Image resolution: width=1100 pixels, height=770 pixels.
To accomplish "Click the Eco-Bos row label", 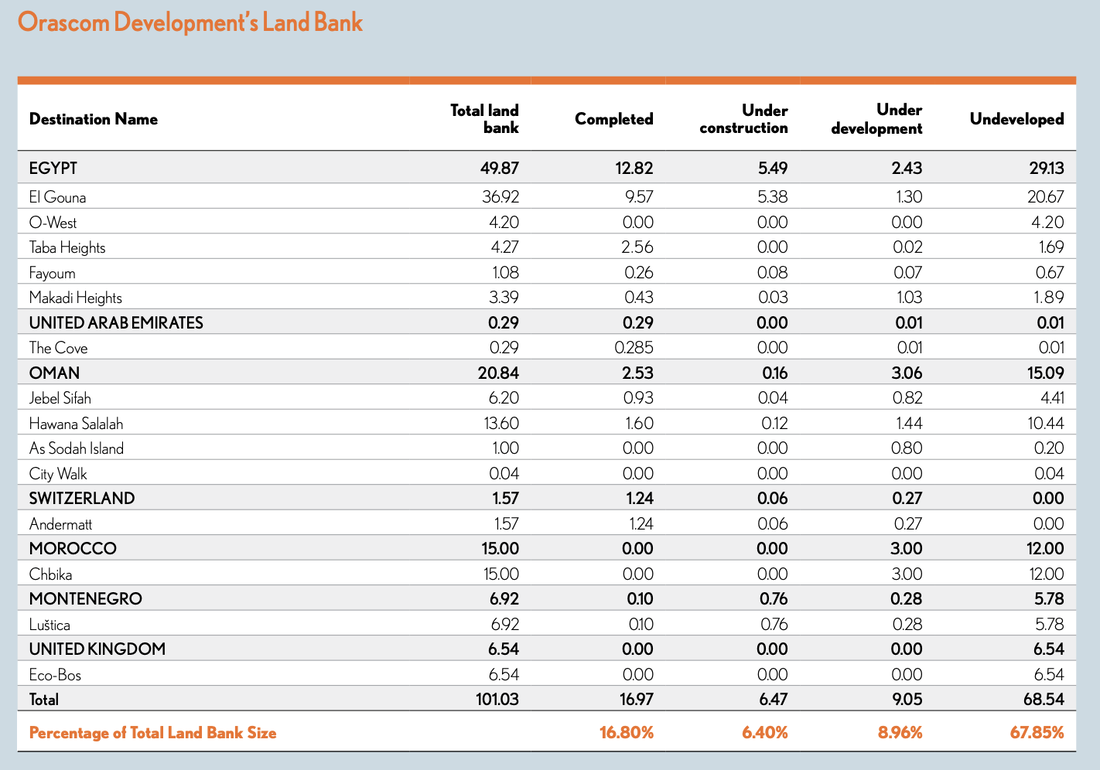I will coord(55,675).
